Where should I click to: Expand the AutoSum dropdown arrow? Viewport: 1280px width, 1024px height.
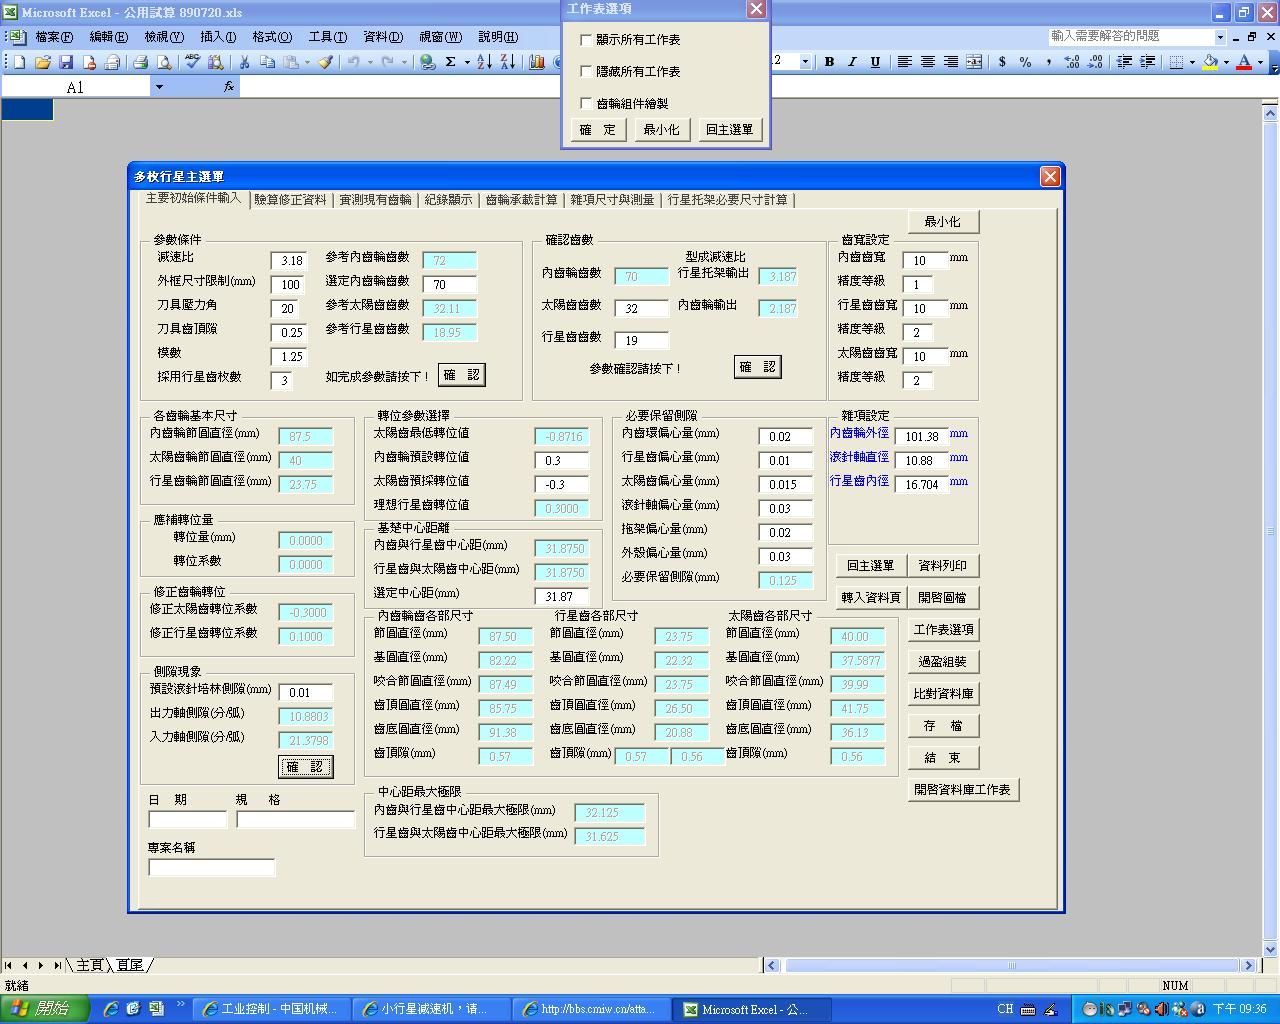click(466, 62)
